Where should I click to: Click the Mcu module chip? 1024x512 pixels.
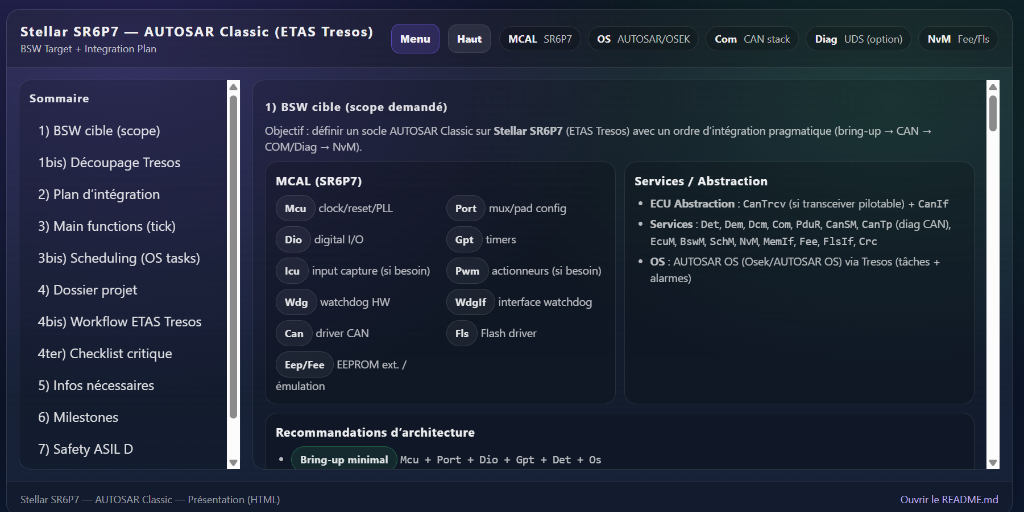(295, 208)
